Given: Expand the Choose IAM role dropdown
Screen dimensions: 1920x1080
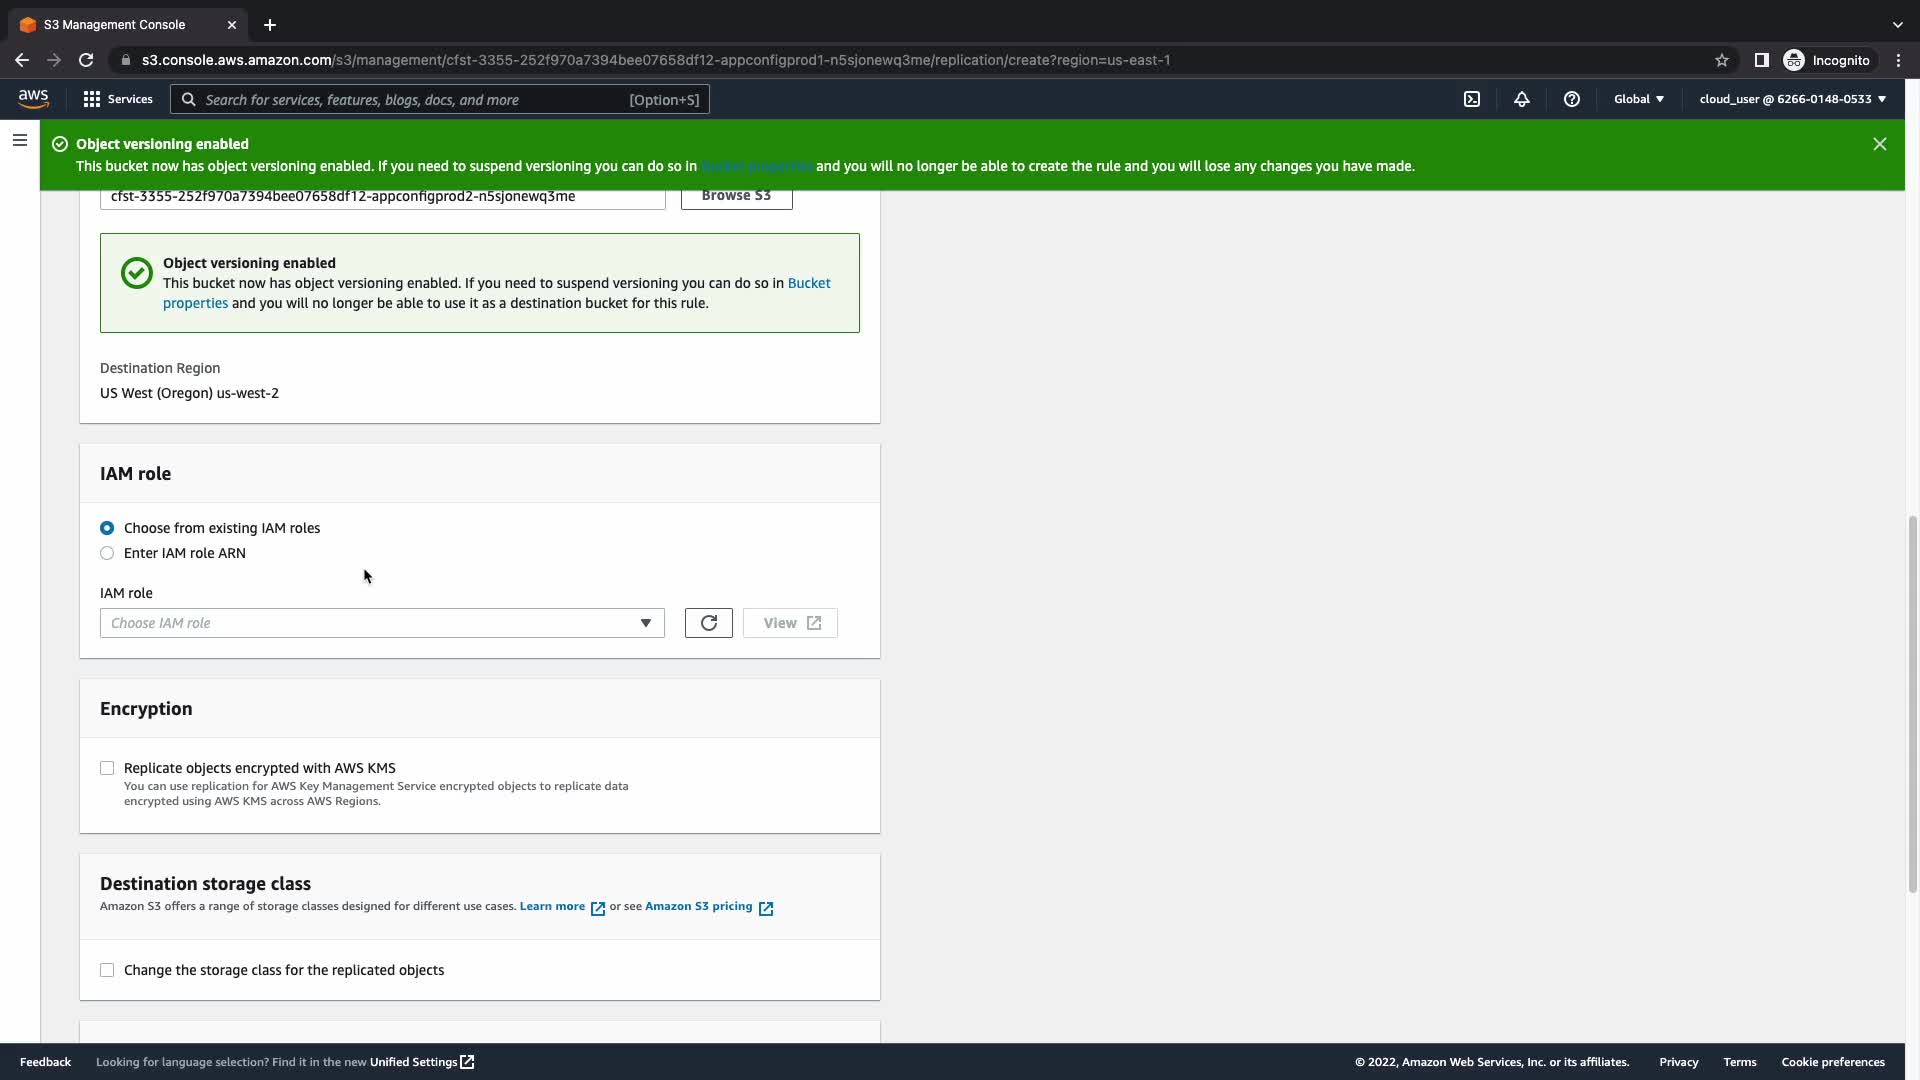Looking at the screenshot, I should tap(381, 623).
